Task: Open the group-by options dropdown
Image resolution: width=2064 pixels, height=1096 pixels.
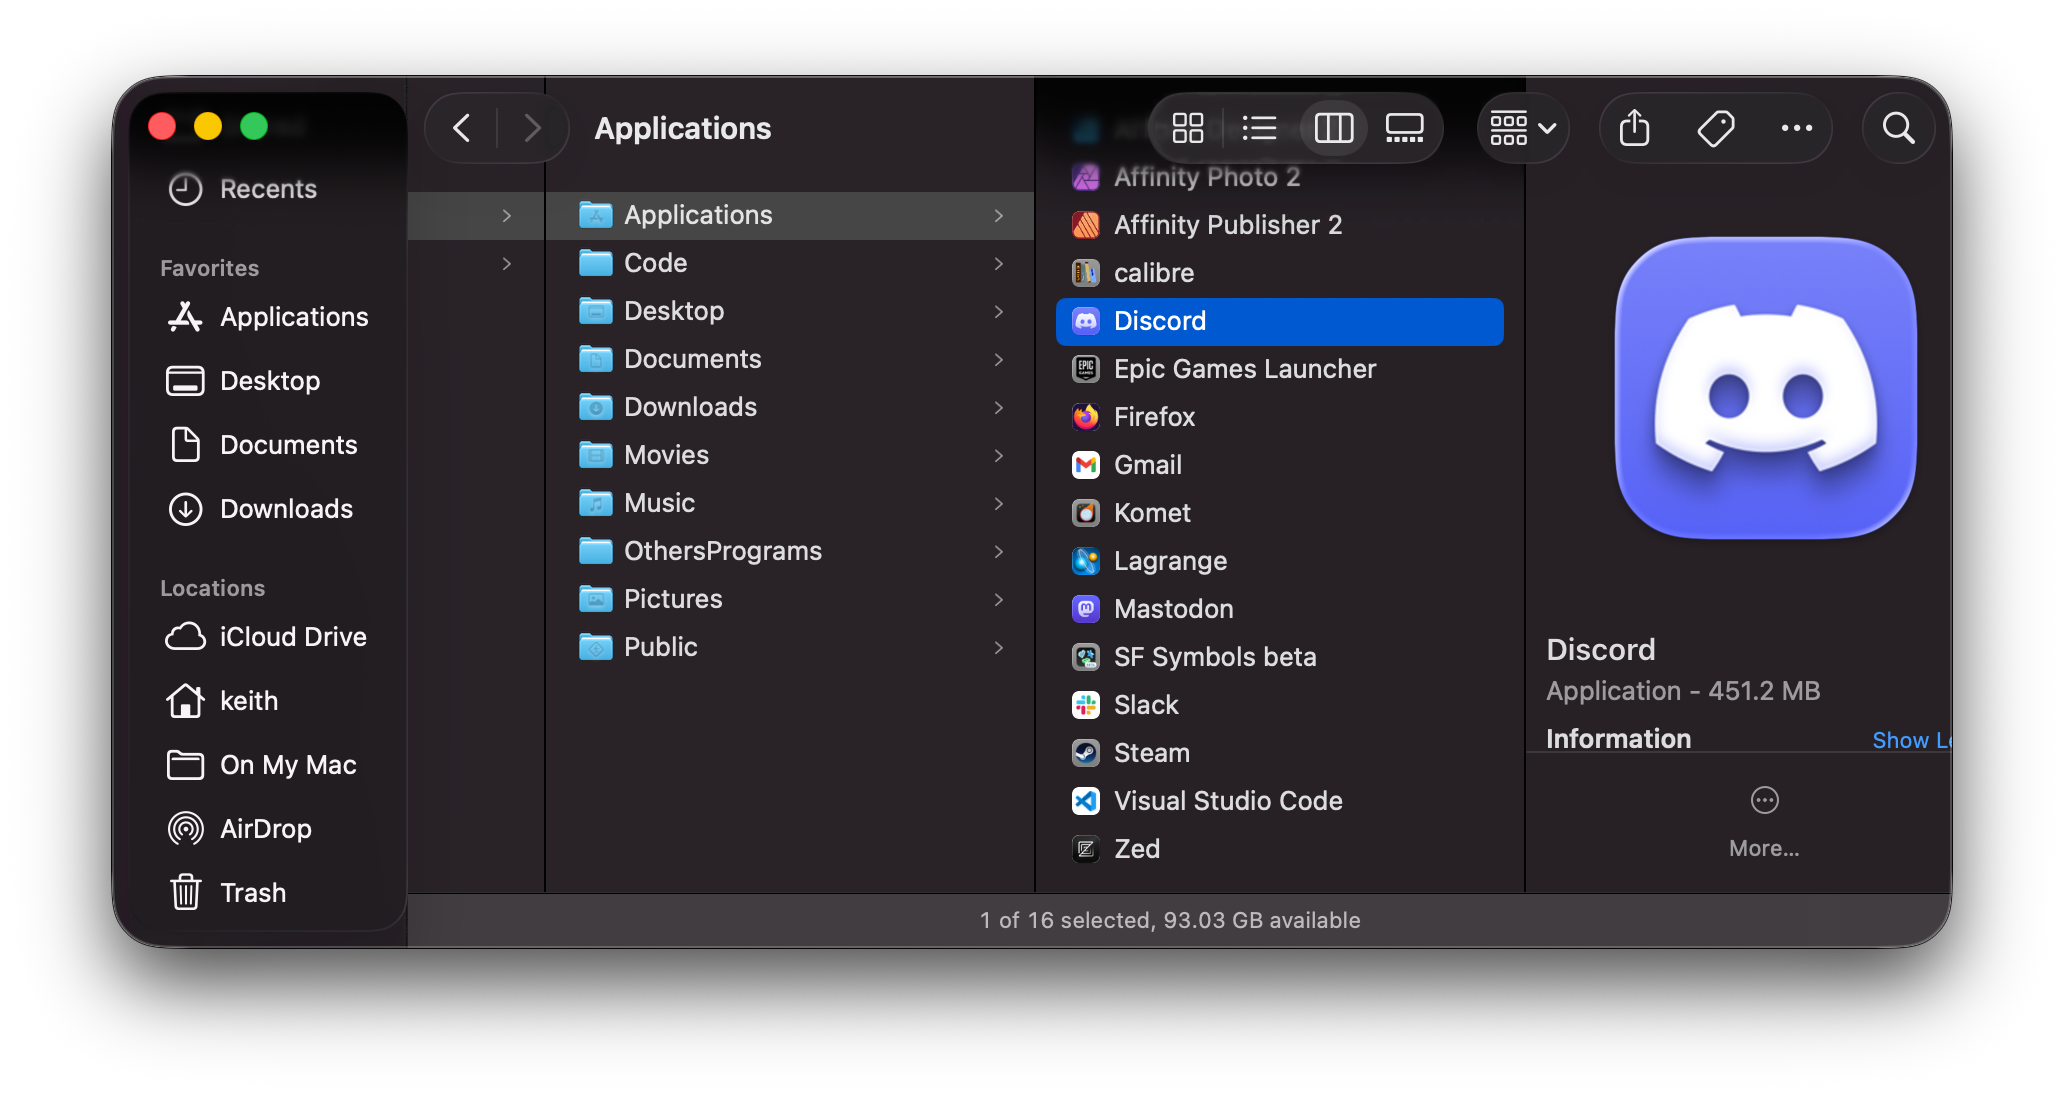Action: (x=1523, y=128)
